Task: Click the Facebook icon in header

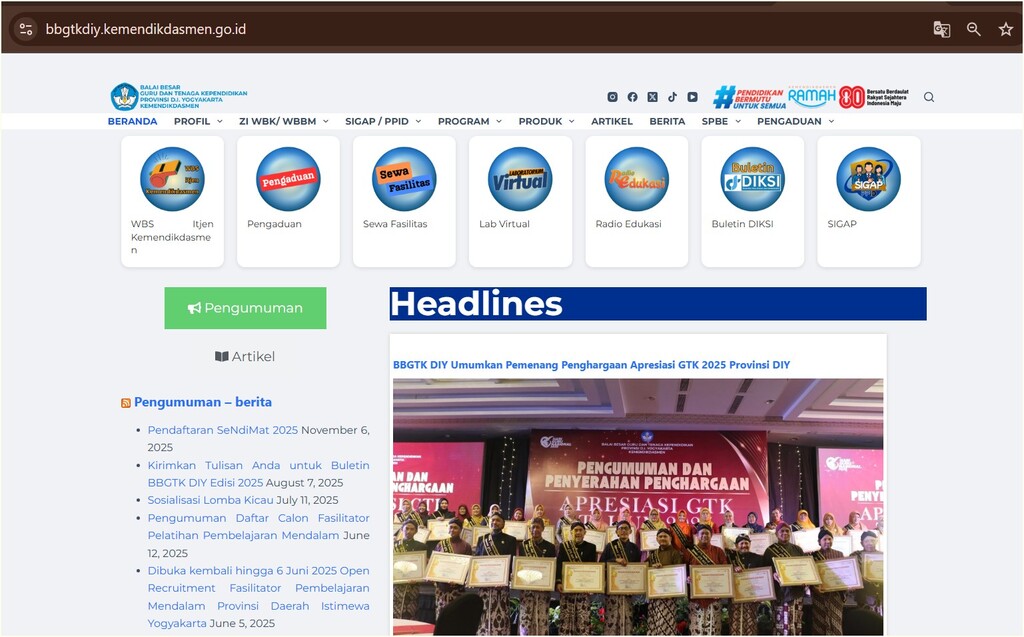Action: [632, 97]
